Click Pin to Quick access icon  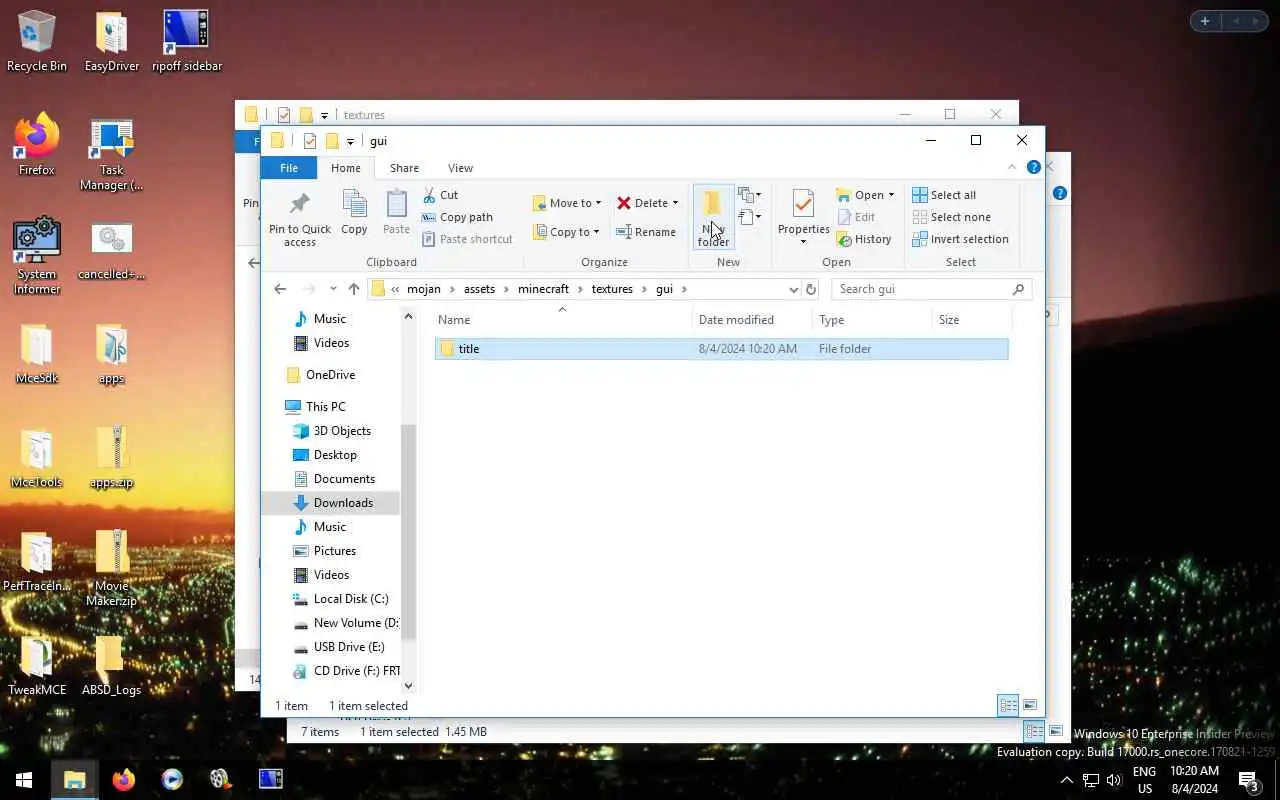tap(299, 204)
